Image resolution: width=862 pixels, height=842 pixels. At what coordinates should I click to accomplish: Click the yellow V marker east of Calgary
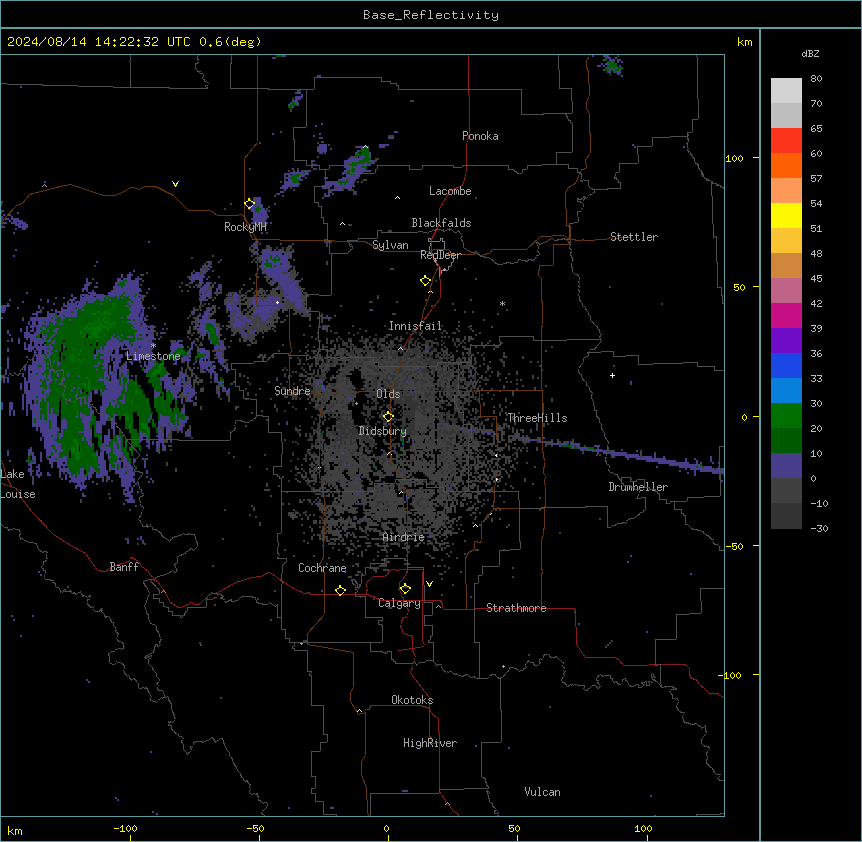429,584
